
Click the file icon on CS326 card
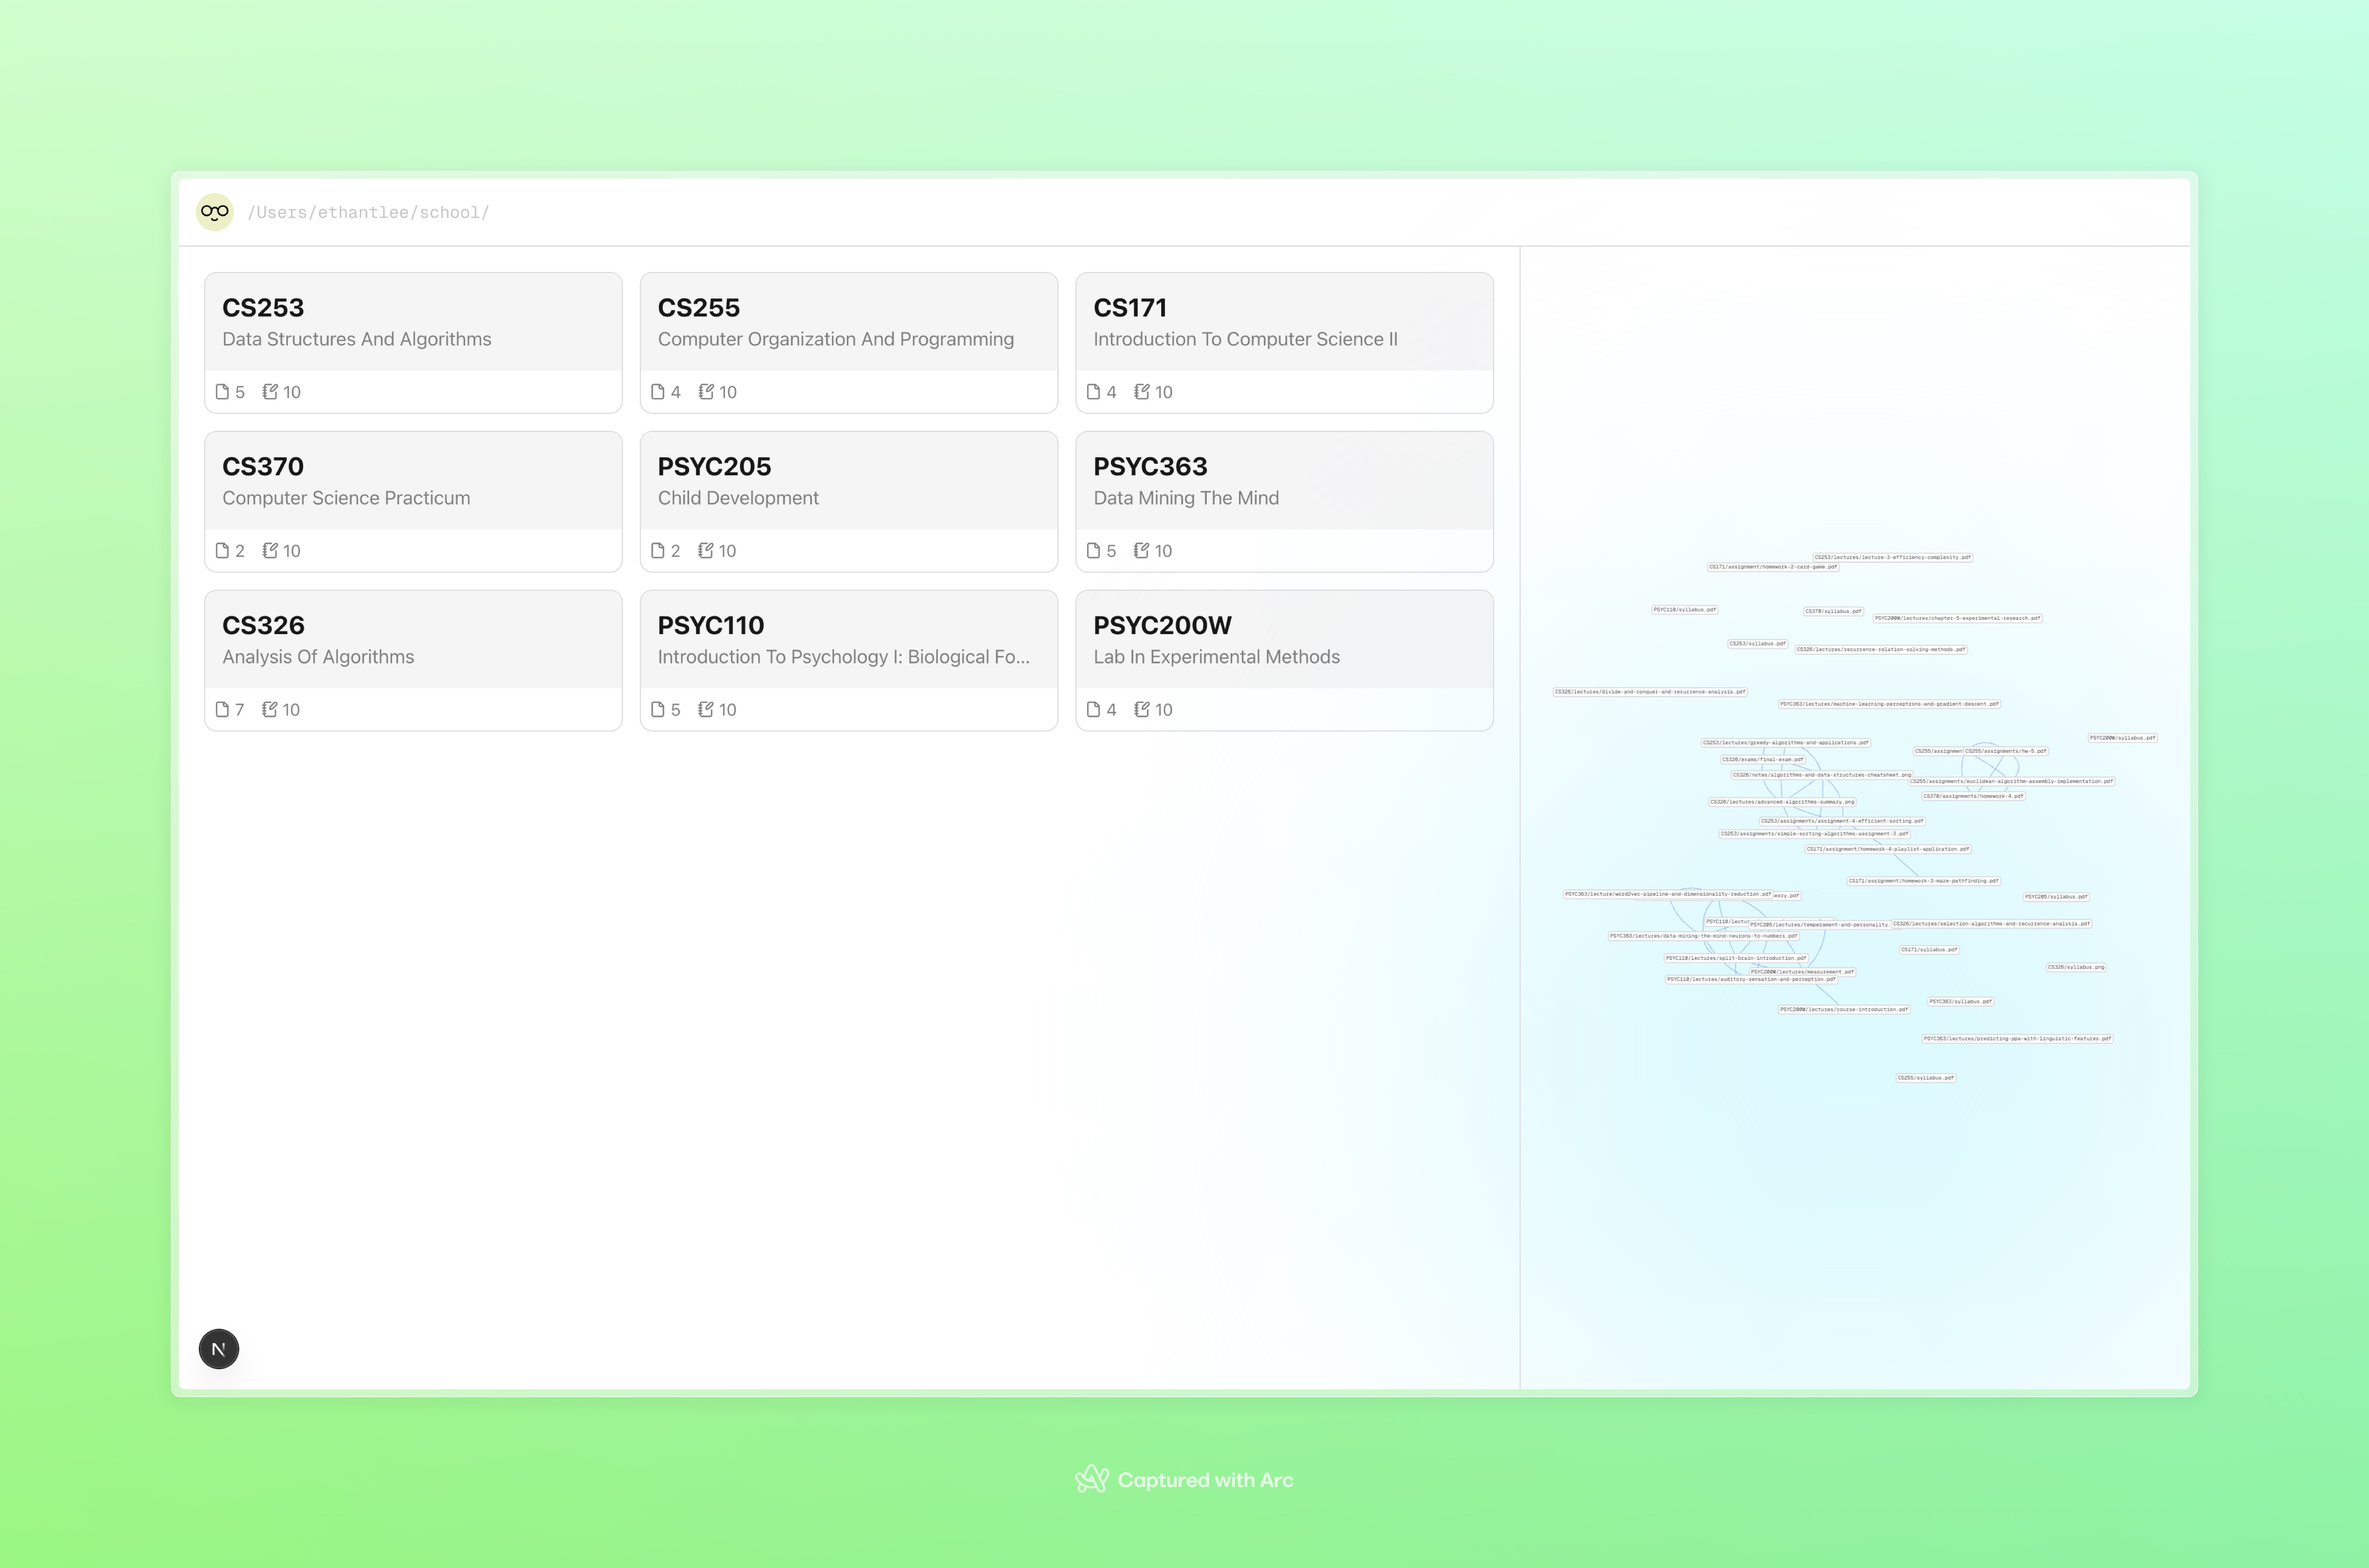223,710
